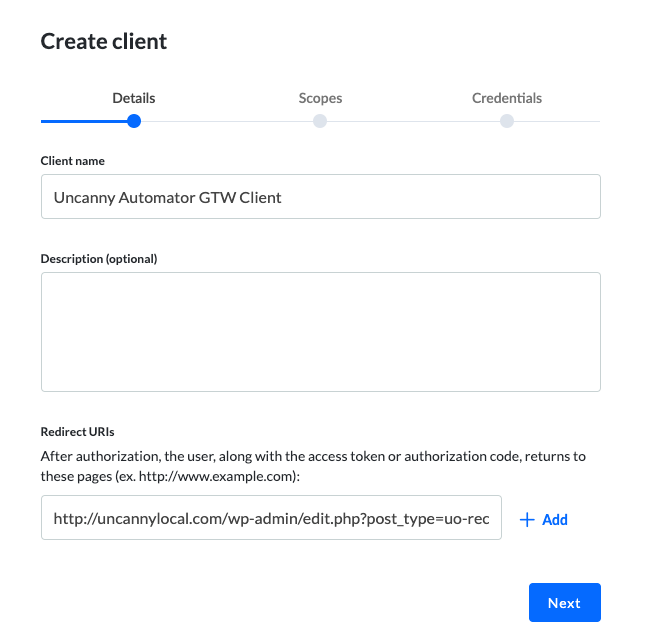
Task: Open the Details step label
Action: pos(134,98)
